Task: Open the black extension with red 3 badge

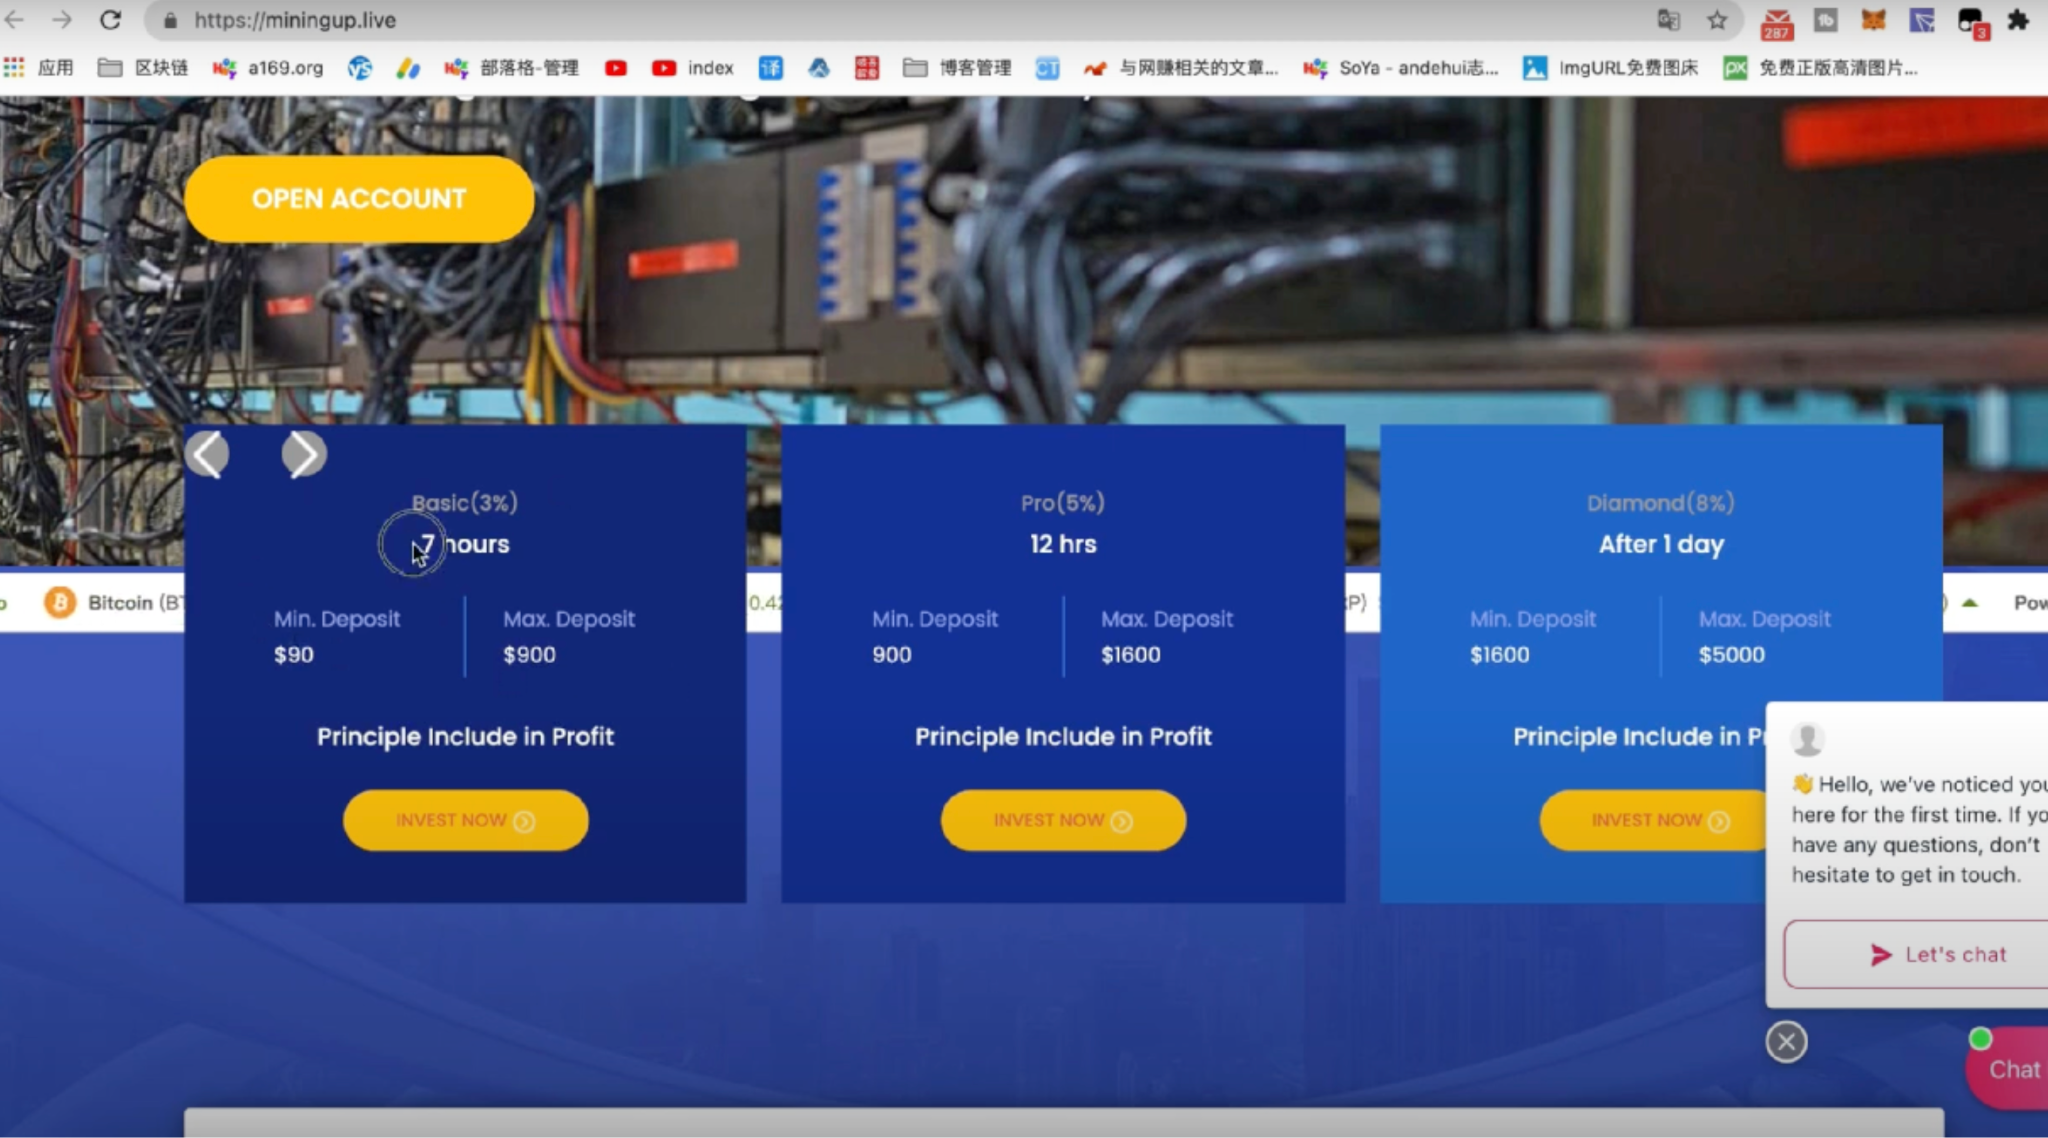Action: click(x=1972, y=23)
